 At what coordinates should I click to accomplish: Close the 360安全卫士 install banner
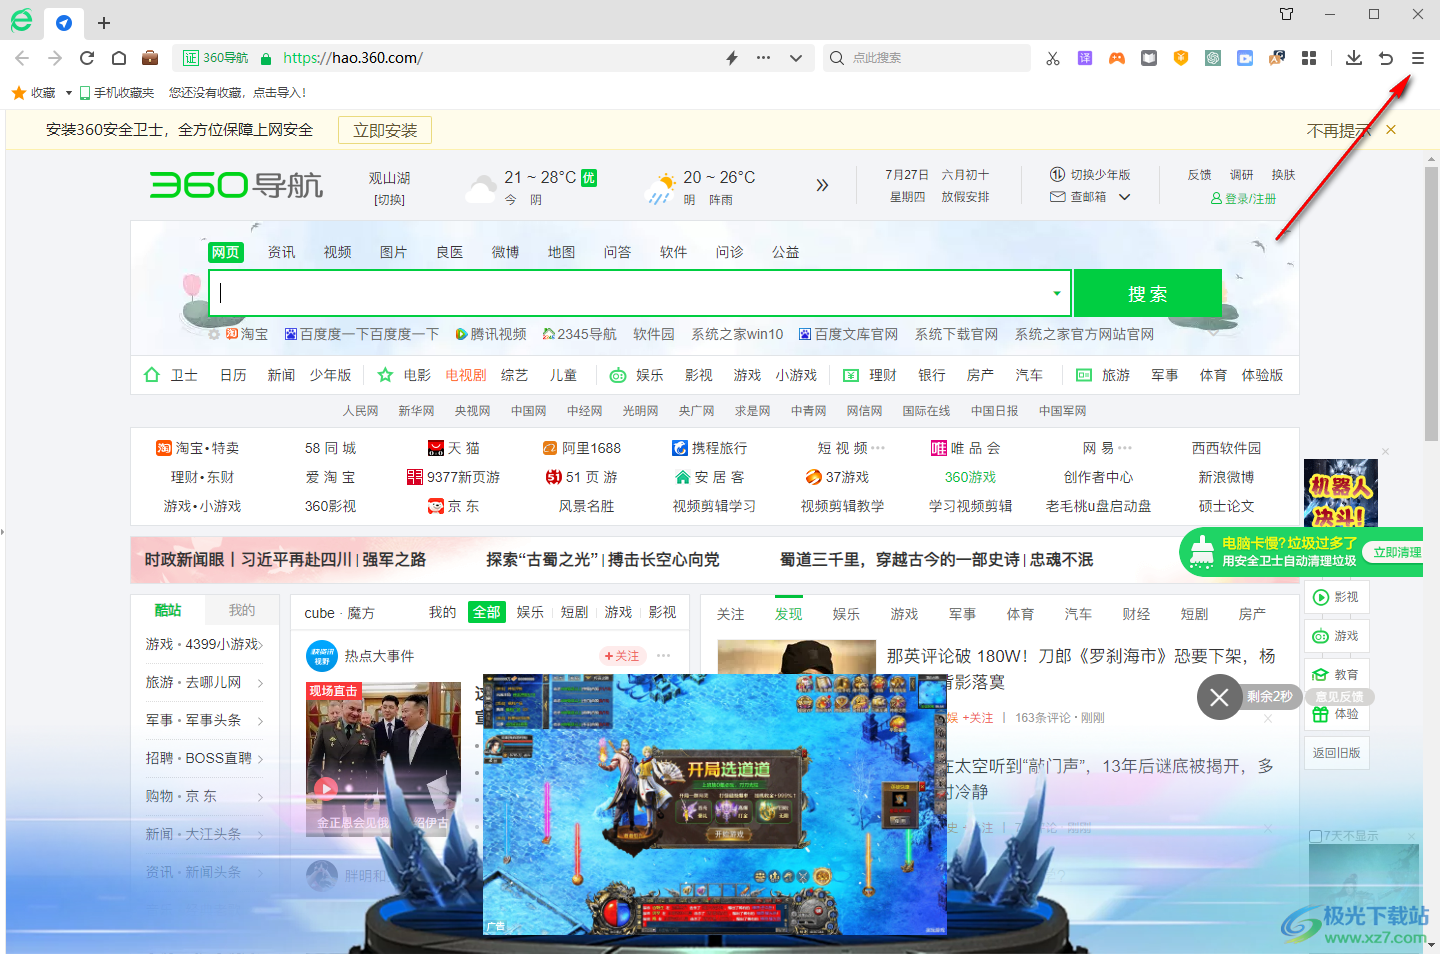[1391, 130]
